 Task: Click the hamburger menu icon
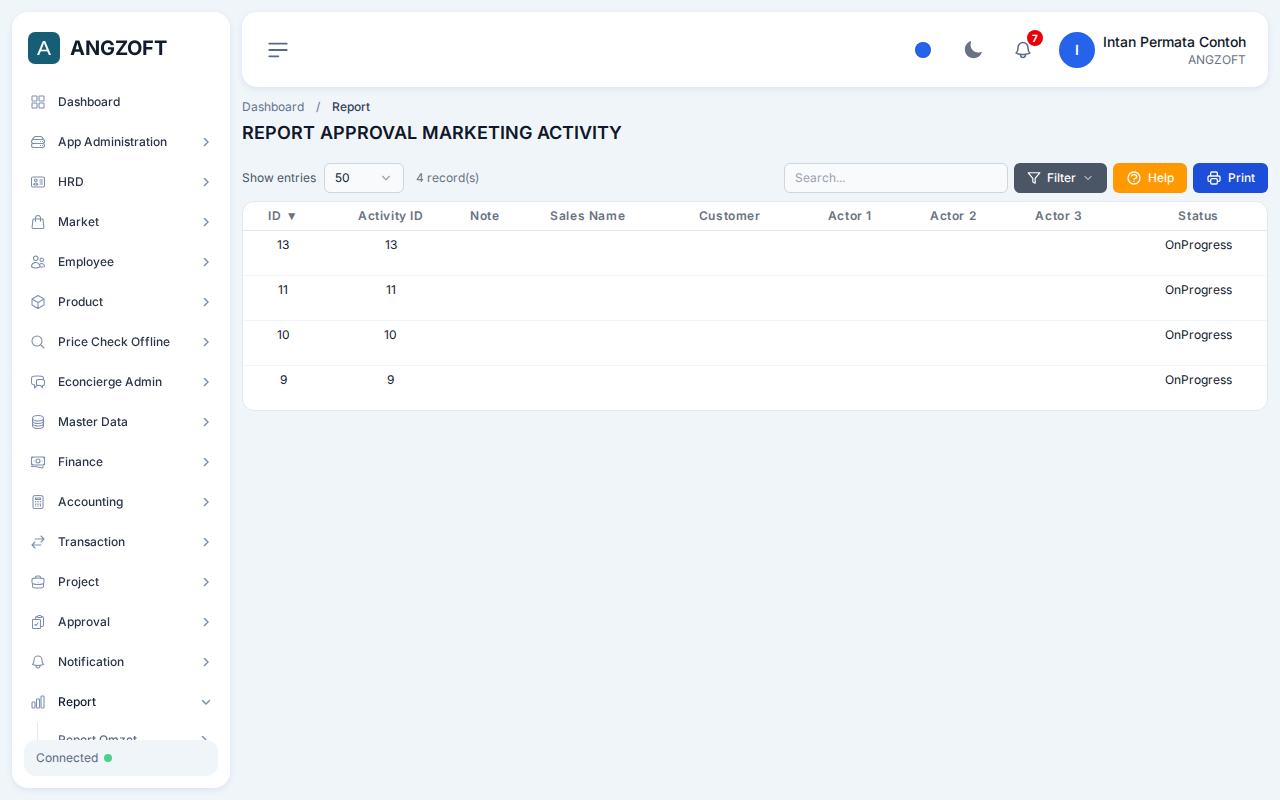(x=278, y=50)
